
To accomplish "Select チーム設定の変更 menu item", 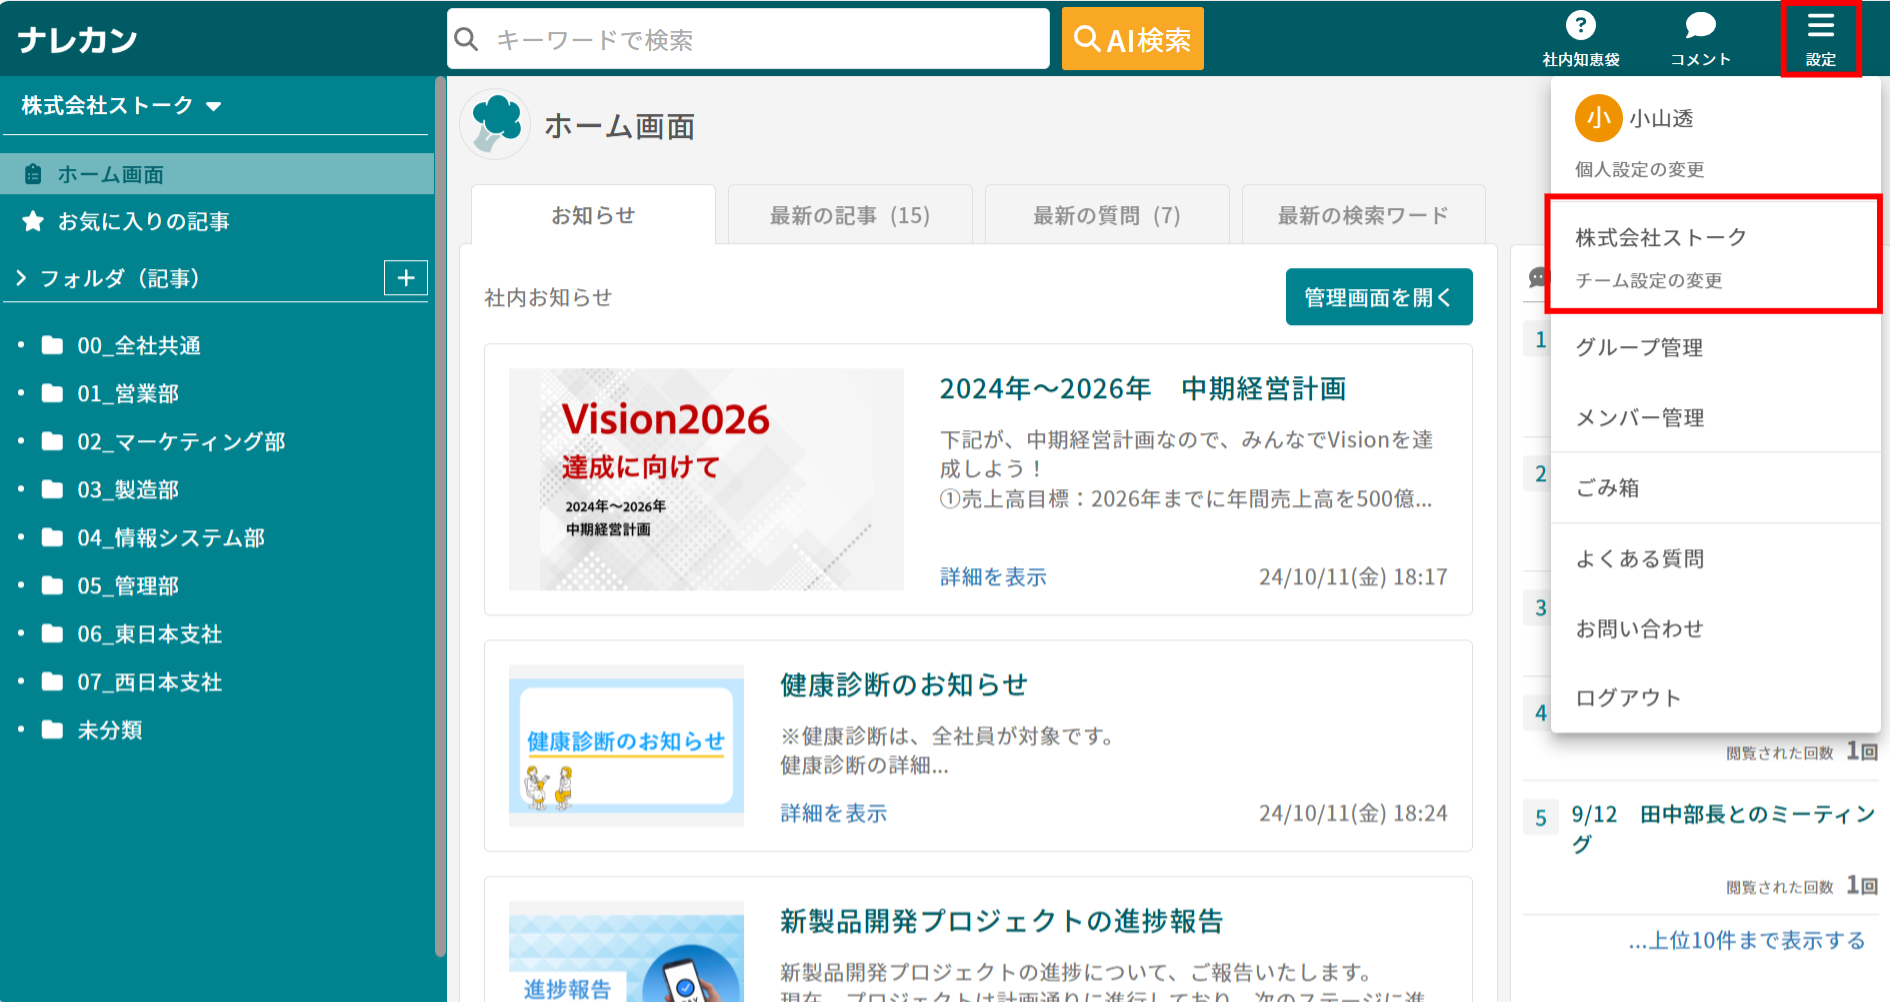I will pyautogui.click(x=1648, y=281).
